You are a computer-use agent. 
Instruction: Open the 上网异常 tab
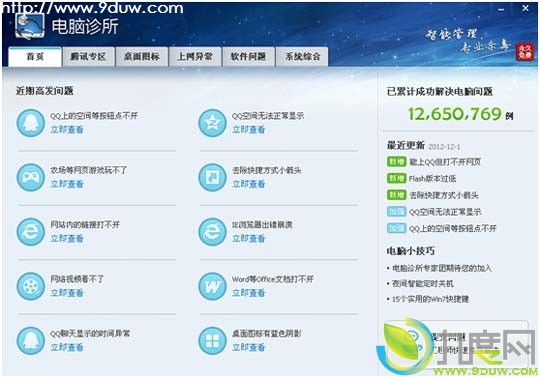click(x=195, y=56)
